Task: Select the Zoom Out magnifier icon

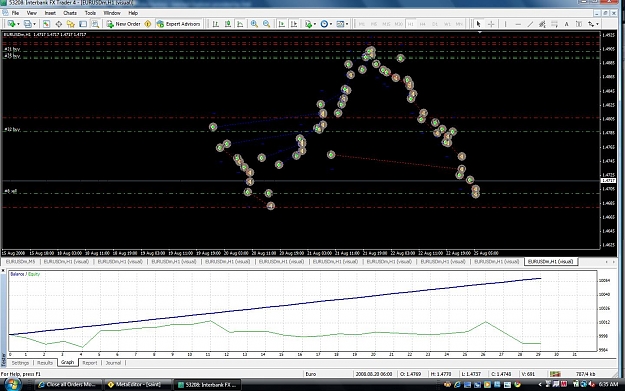Action: [266, 24]
